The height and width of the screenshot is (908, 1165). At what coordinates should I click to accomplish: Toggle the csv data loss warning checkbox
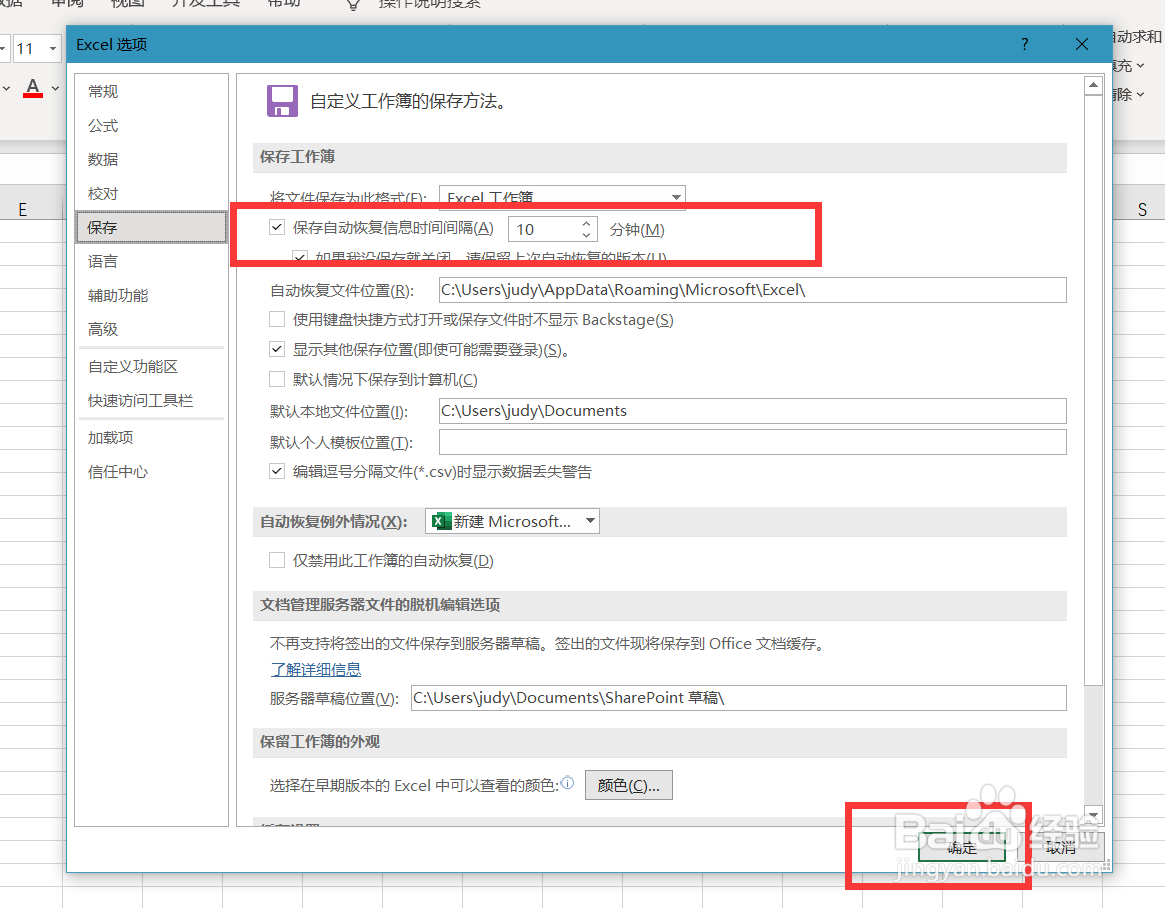pos(277,471)
